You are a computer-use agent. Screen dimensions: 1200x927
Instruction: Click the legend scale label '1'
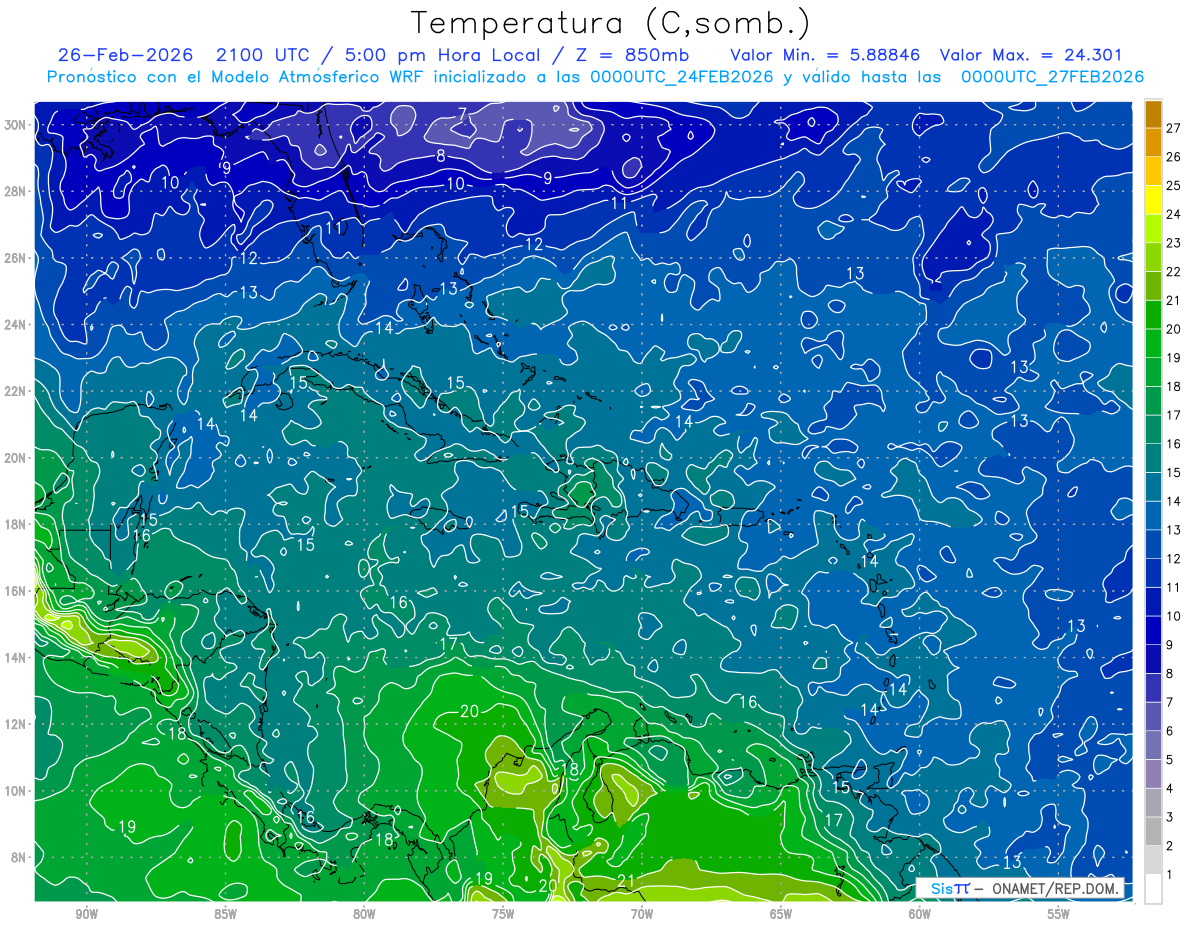[1171, 875]
